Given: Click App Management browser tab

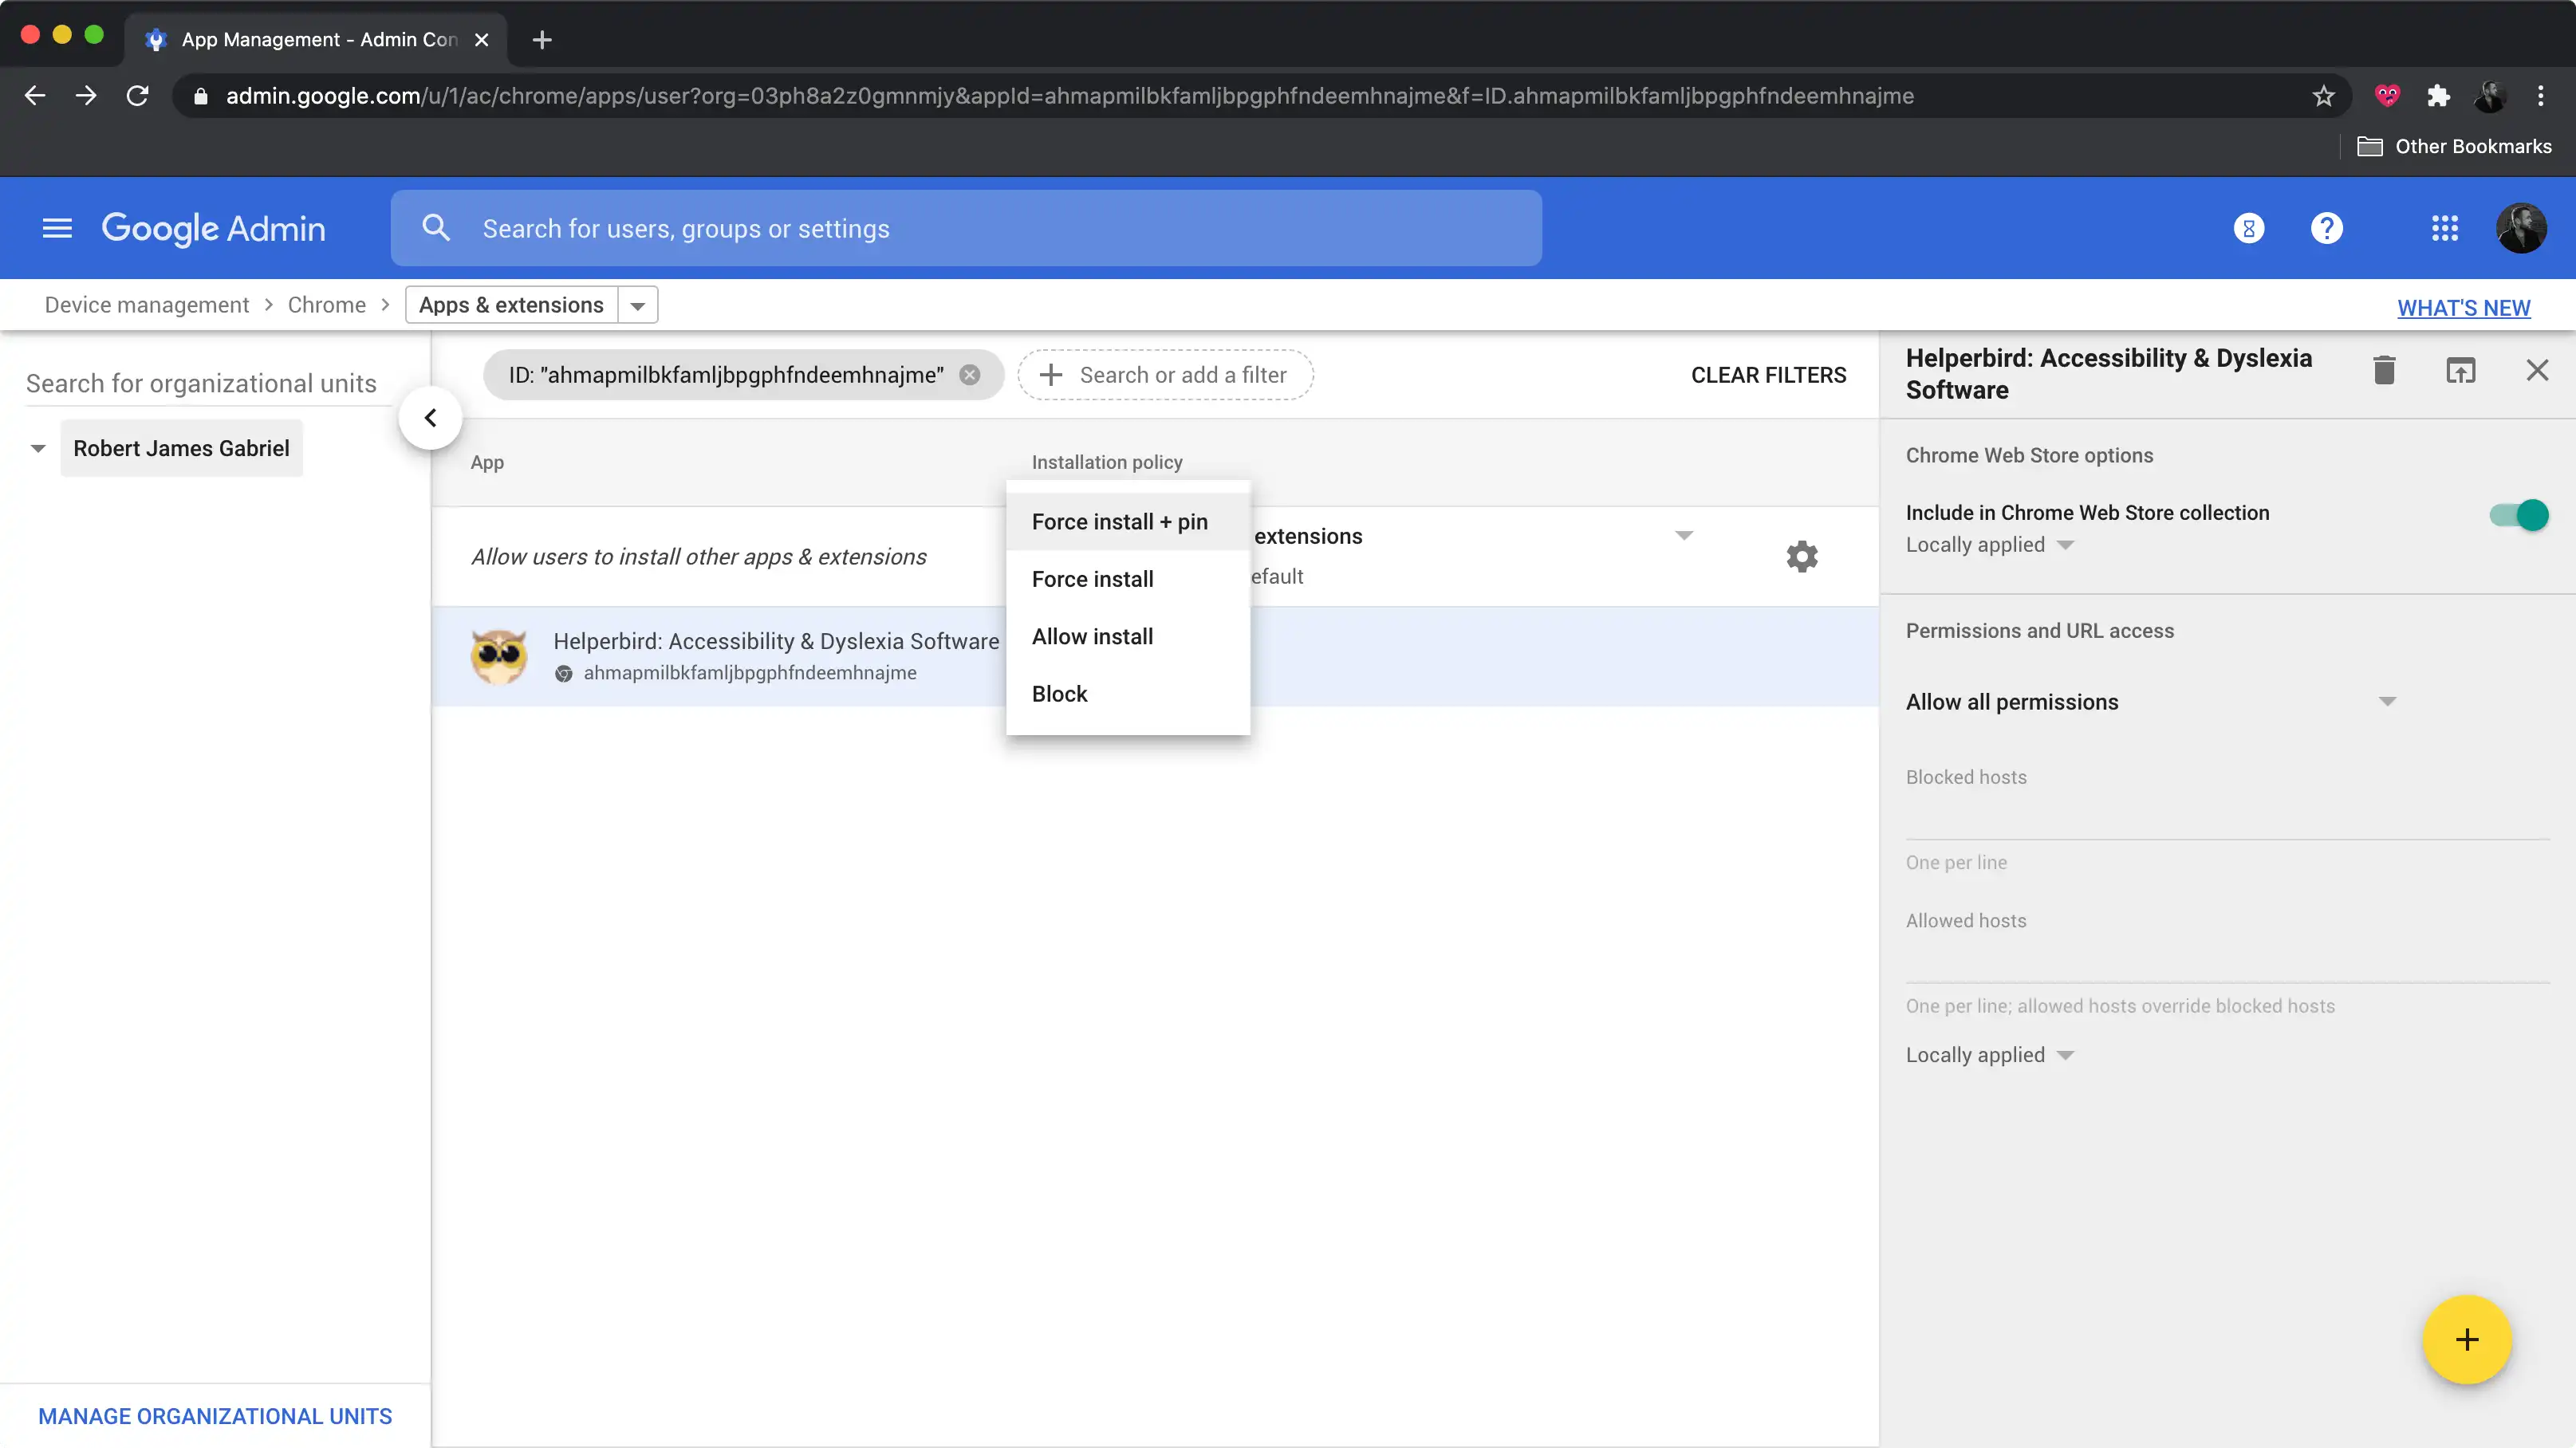Looking at the screenshot, I should (x=316, y=40).
